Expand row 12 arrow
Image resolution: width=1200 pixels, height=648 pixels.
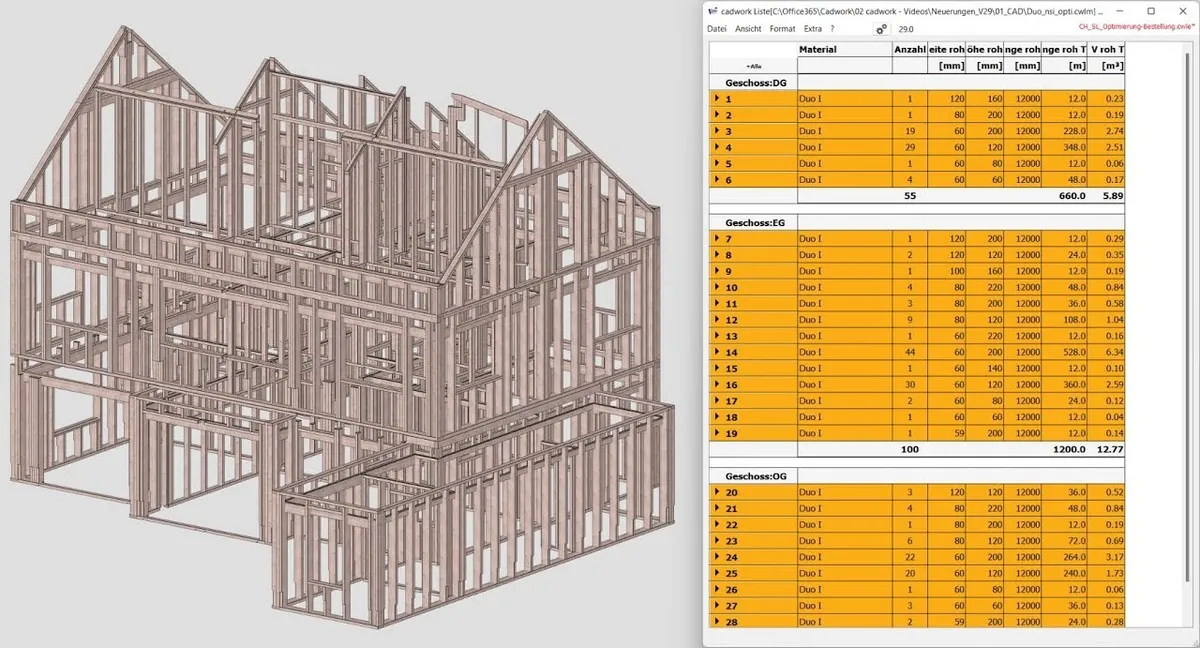717,319
